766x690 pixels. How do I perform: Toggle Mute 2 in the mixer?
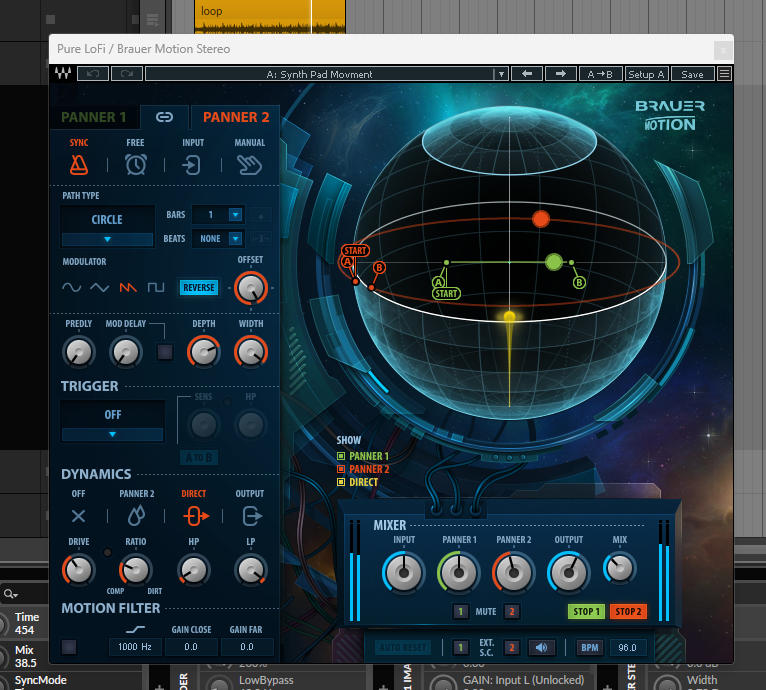point(511,611)
